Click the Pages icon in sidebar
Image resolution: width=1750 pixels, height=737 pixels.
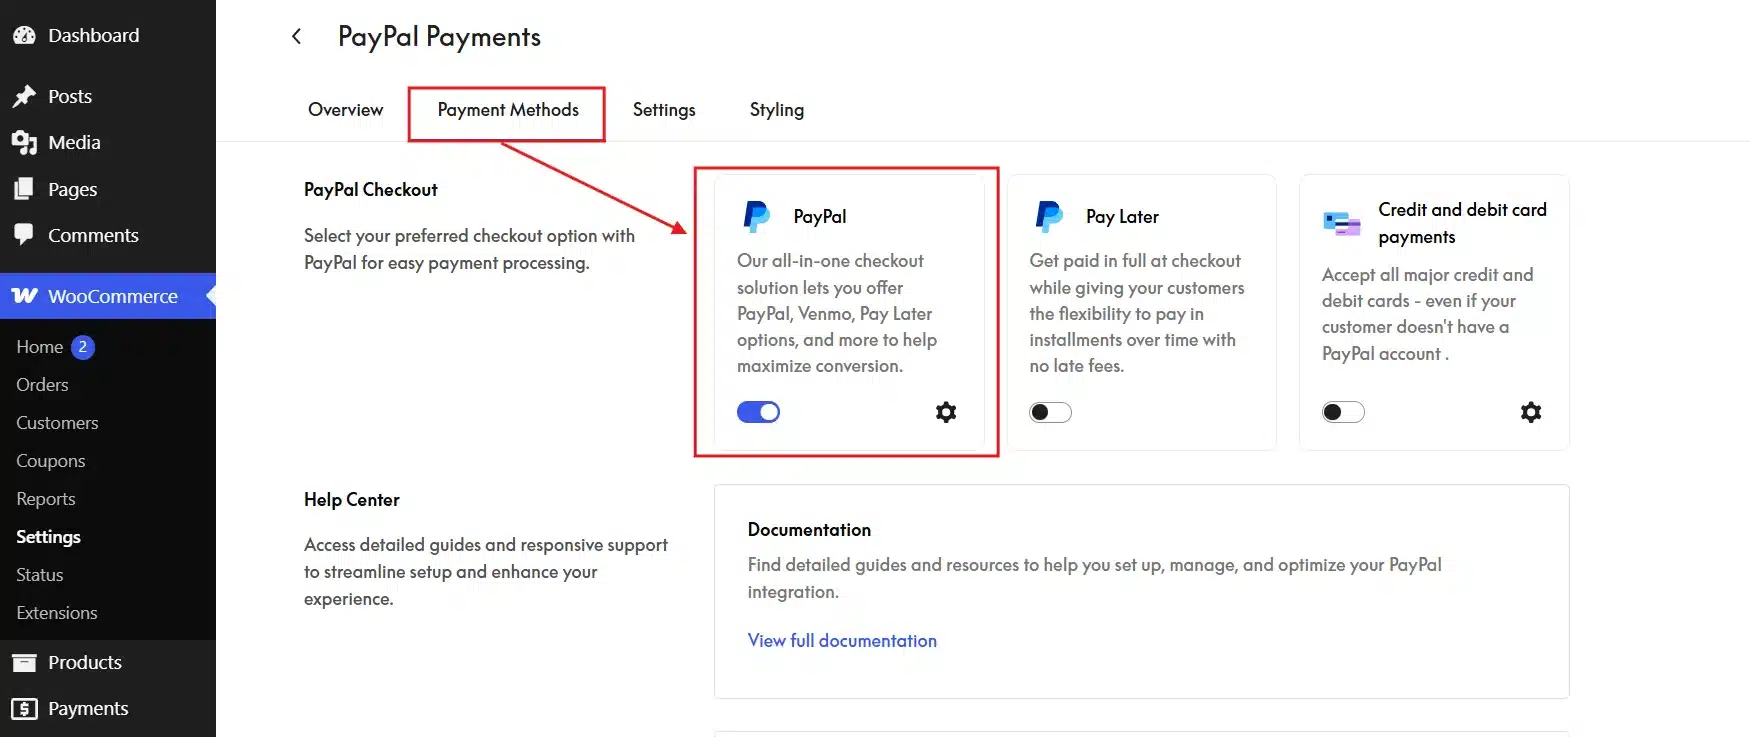click(24, 189)
